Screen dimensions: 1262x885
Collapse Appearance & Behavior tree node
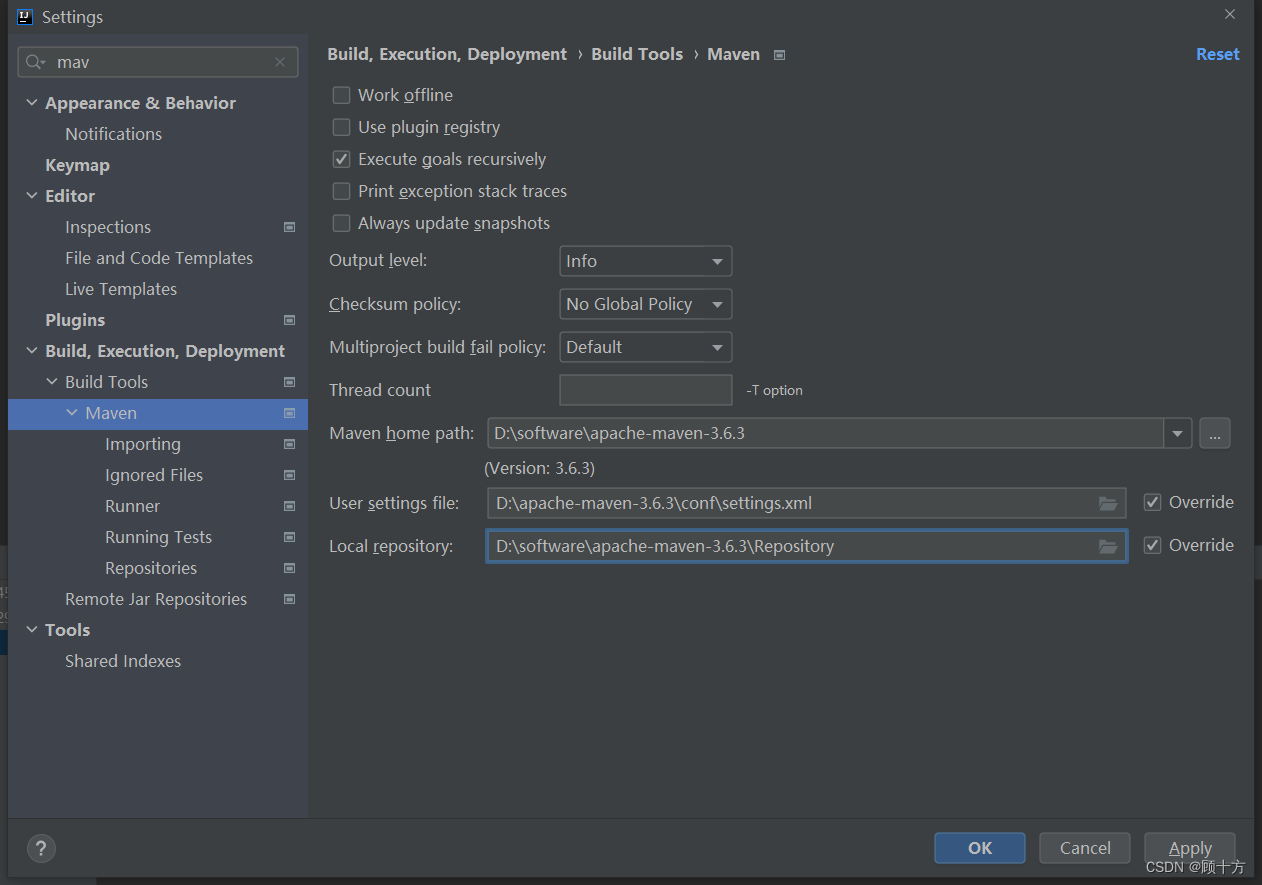(x=32, y=103)
